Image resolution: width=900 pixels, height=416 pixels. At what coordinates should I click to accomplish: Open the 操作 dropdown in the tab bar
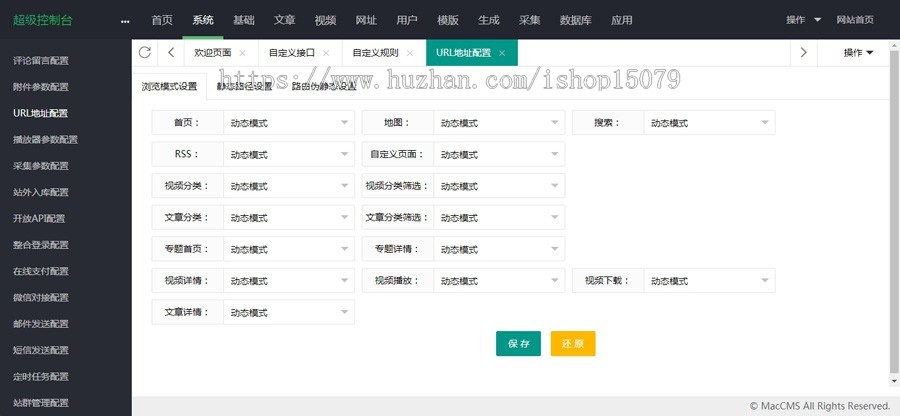pos(858,53)
